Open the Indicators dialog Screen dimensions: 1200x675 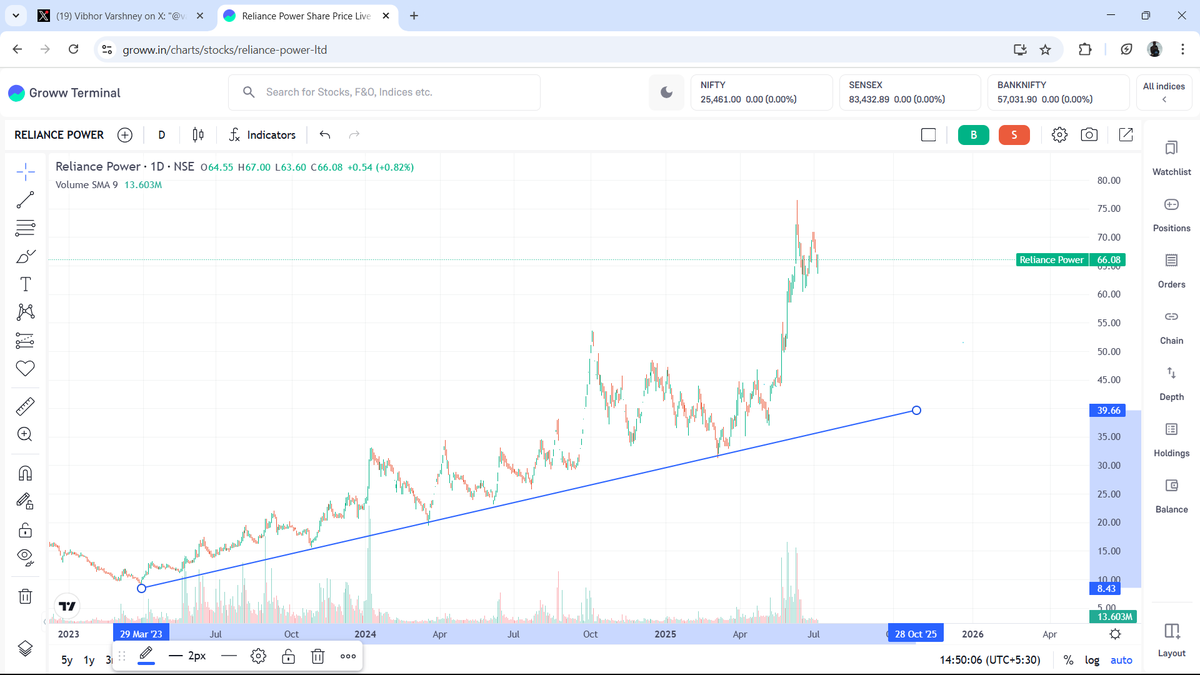point(262,135)
